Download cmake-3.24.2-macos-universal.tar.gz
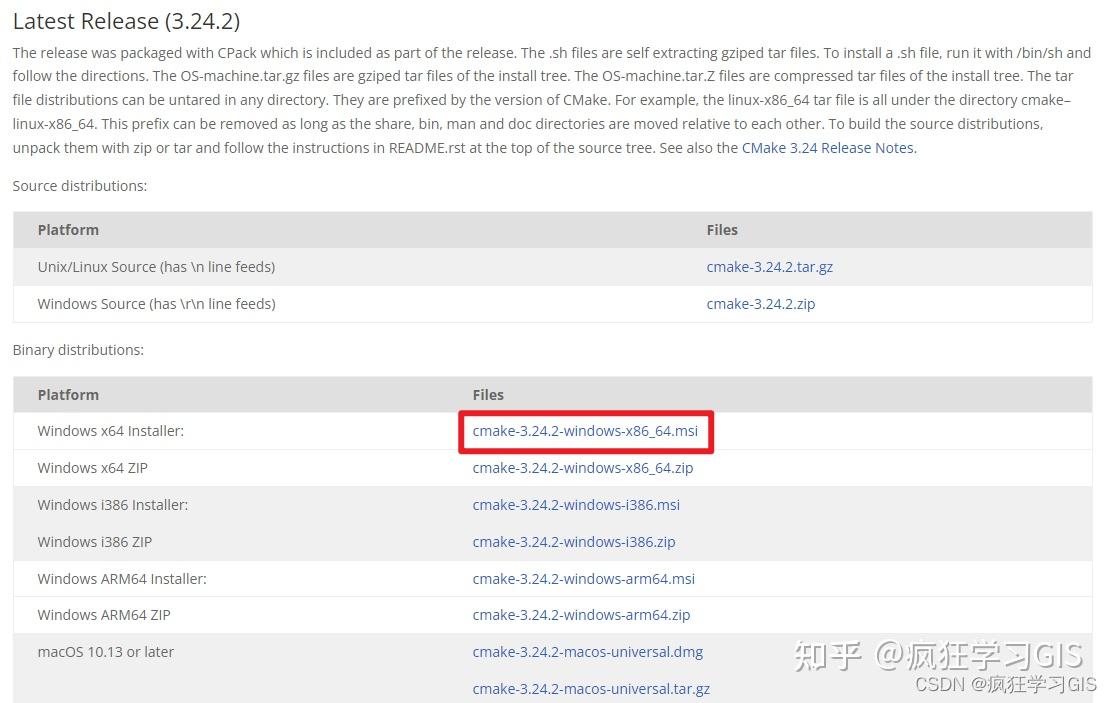This screenshot has width=1112, height=703. coord(592,688)
